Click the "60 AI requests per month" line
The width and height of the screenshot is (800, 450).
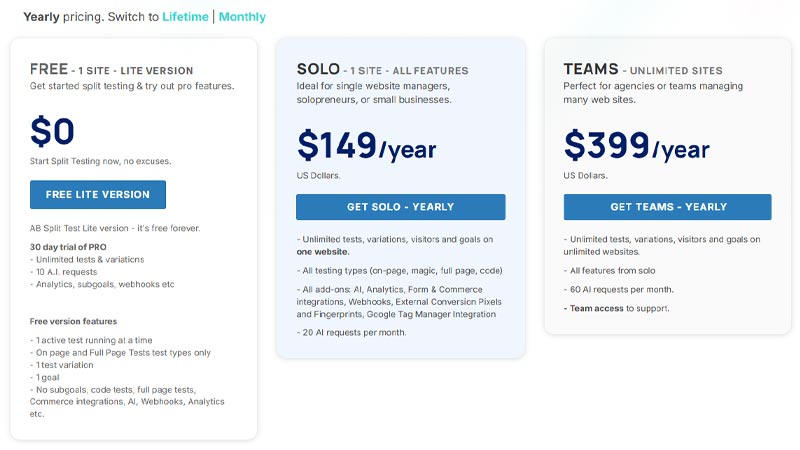(x=620, y=290)
